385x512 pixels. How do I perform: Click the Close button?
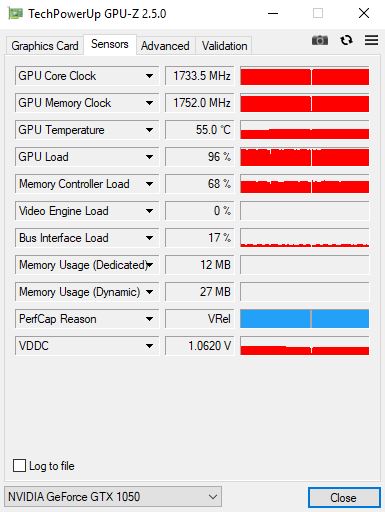pos(344,498)
